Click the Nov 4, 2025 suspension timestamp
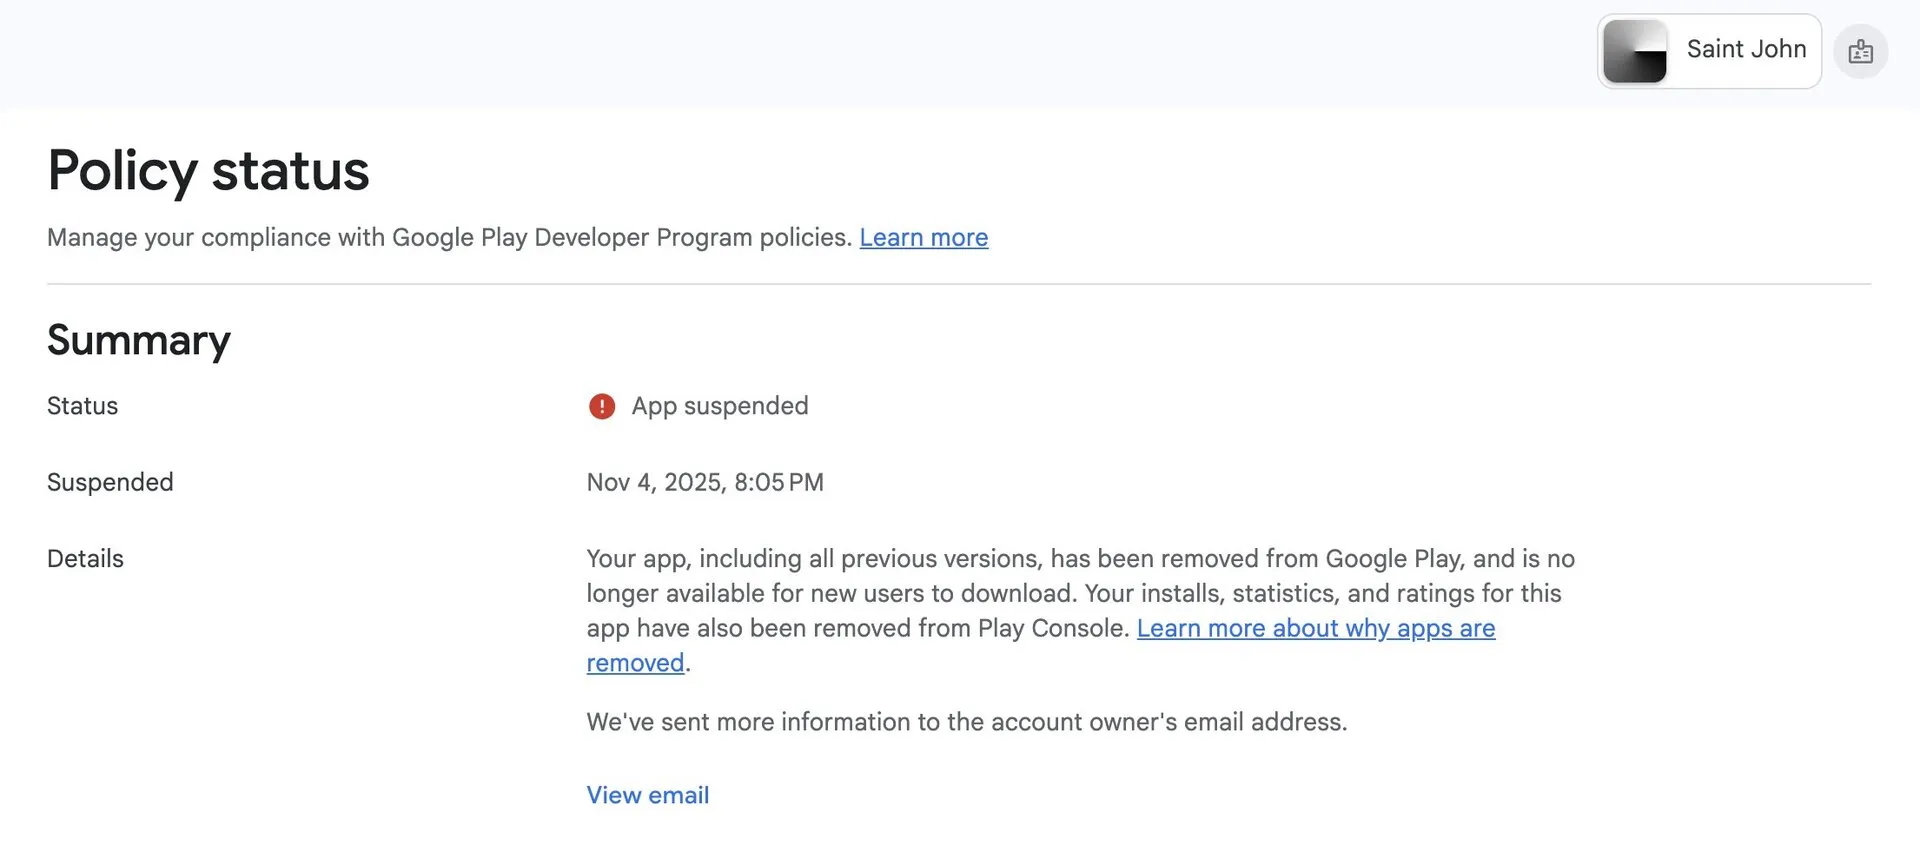The height and width of the screenshot is (865, 1920). click(705, 482)
